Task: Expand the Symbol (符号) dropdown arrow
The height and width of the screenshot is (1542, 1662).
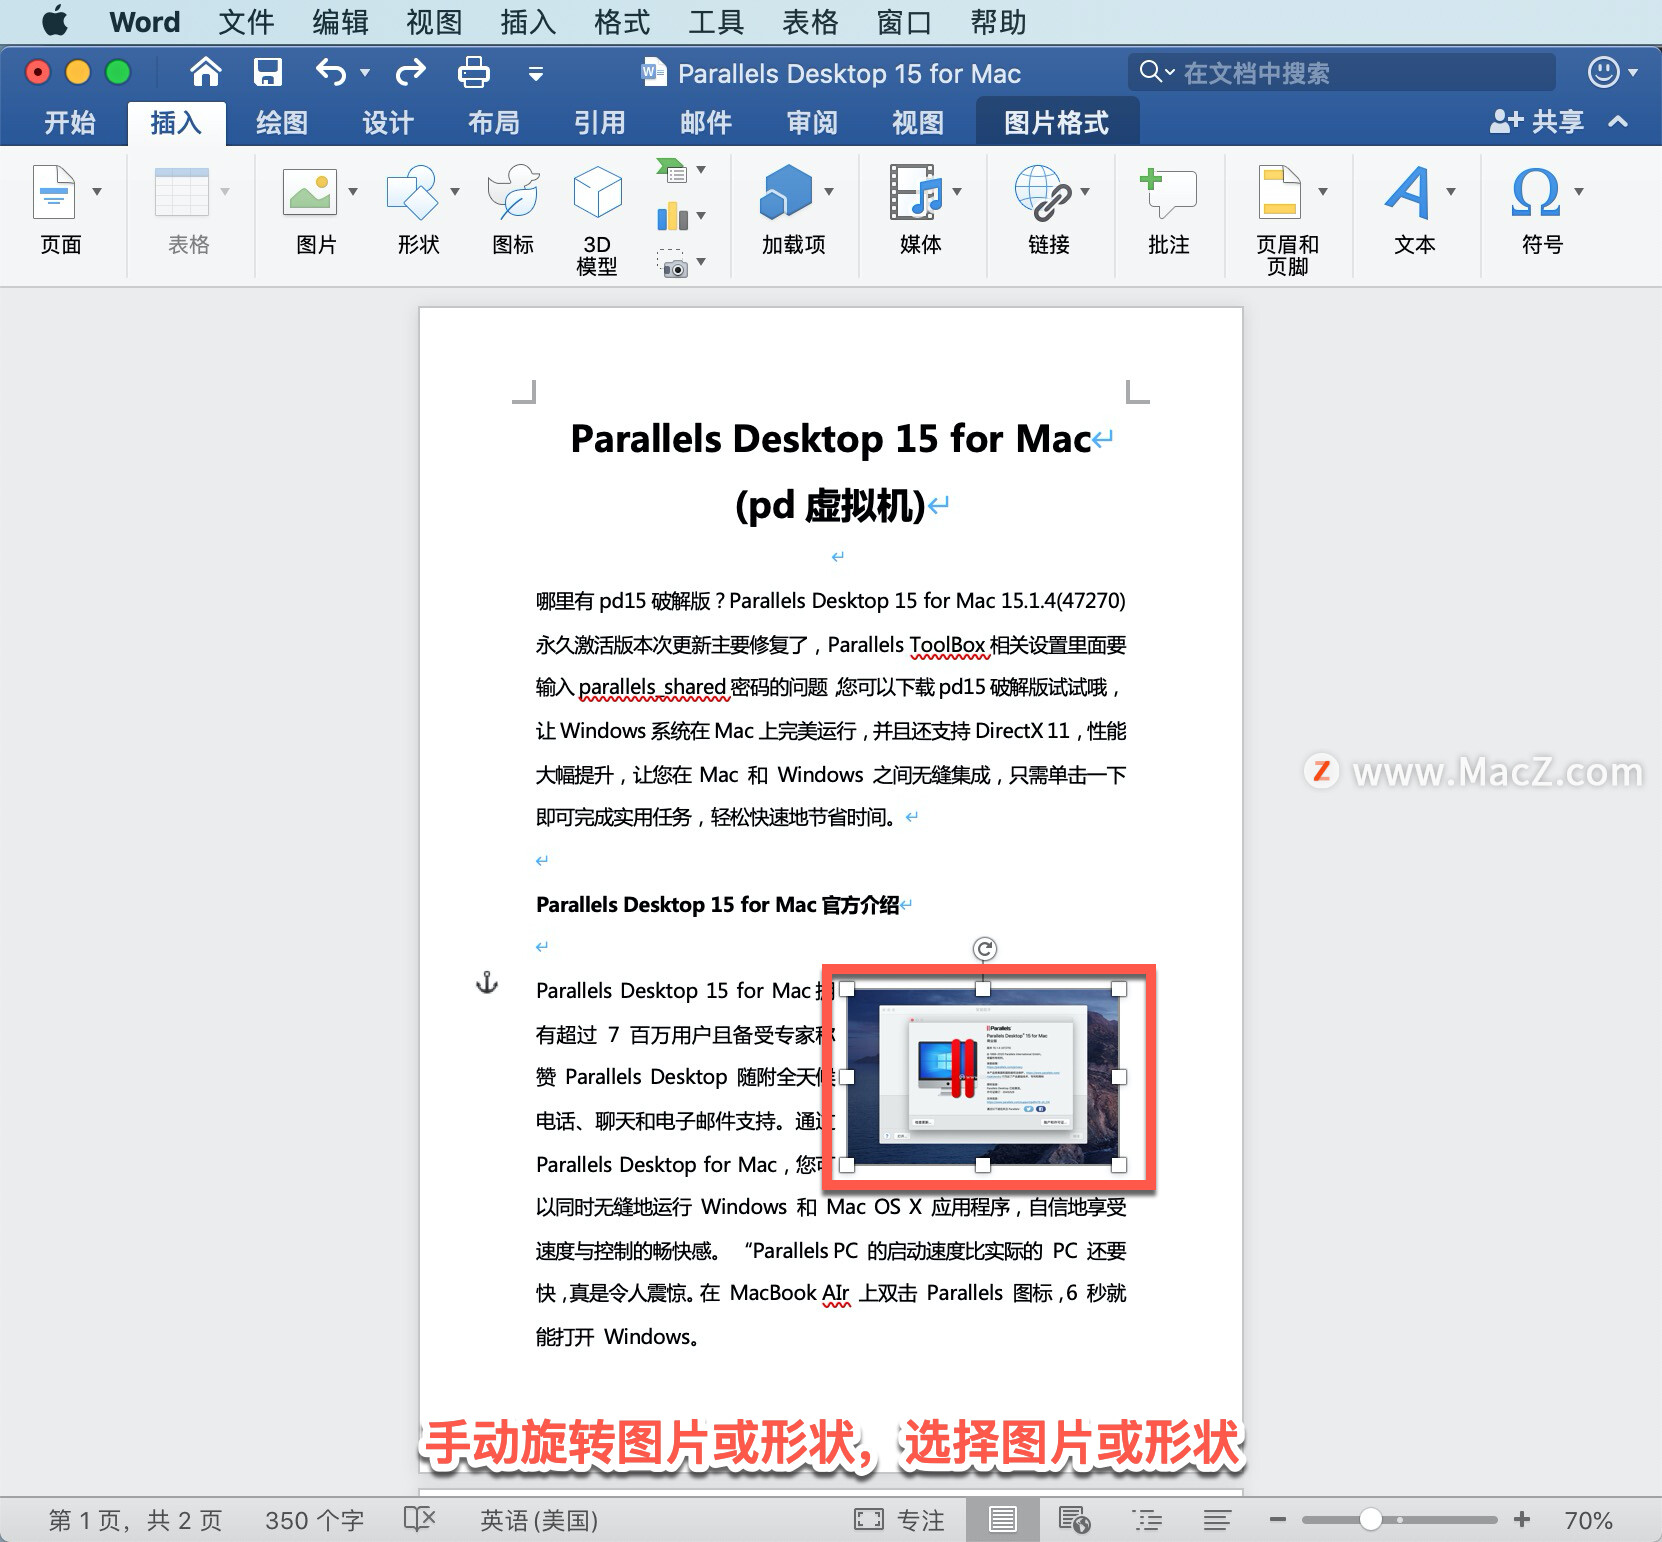Action: pos(1579,191)
